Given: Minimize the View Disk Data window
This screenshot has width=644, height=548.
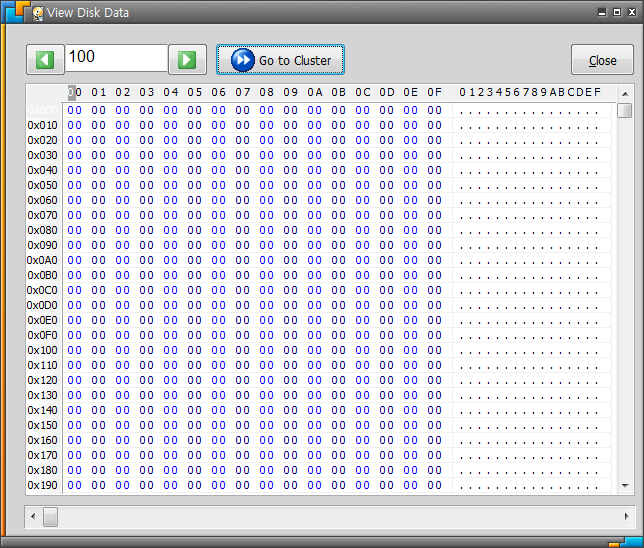Looking at the screenshot, I should (602, 13).
